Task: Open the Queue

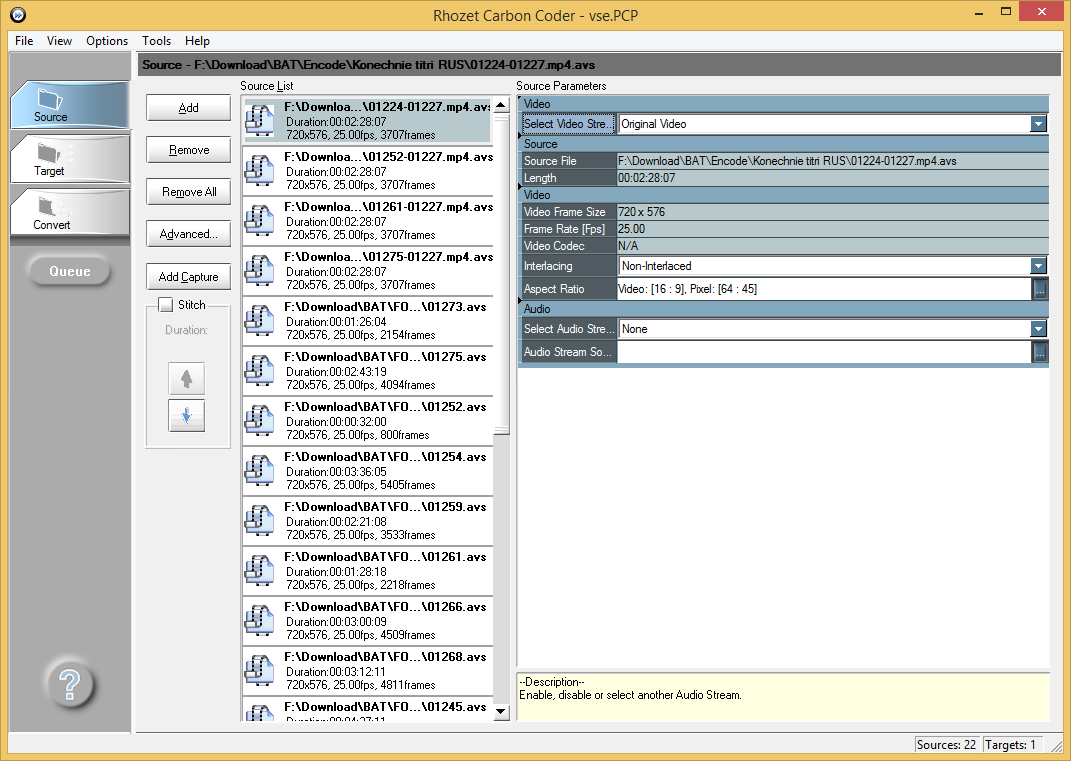Action: 70,271
